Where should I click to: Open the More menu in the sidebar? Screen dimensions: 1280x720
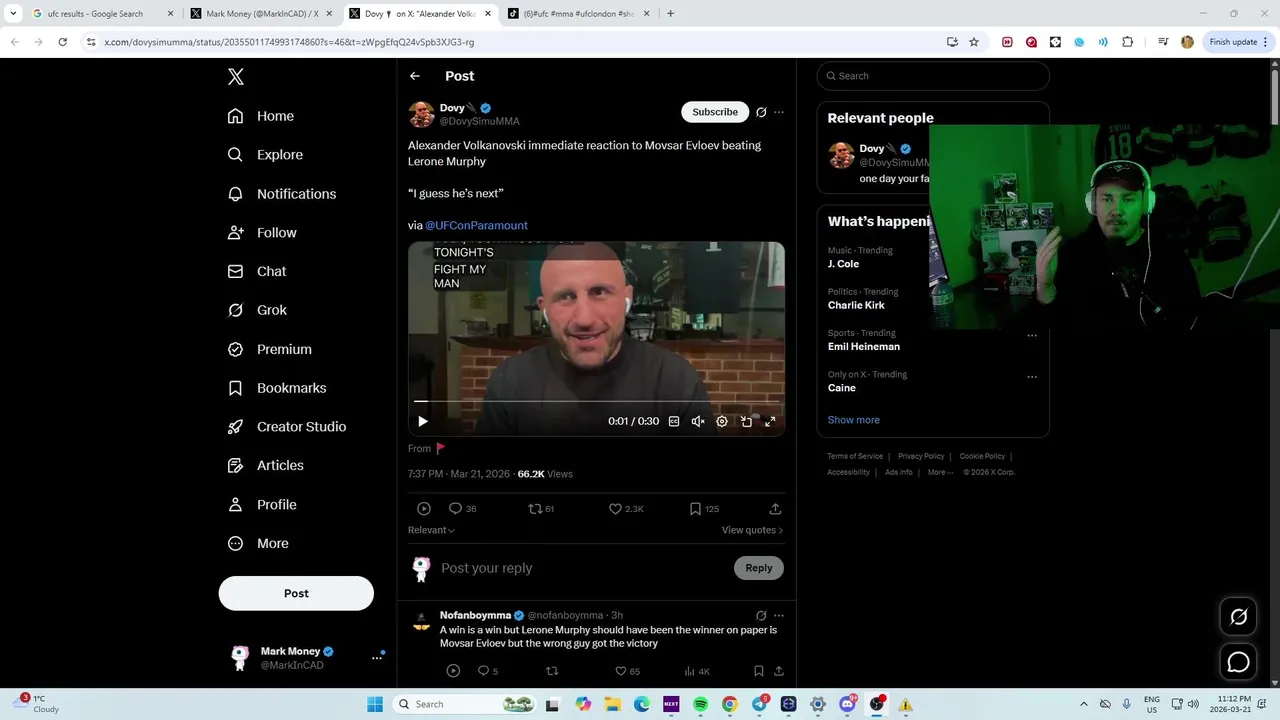coord(258,544)
